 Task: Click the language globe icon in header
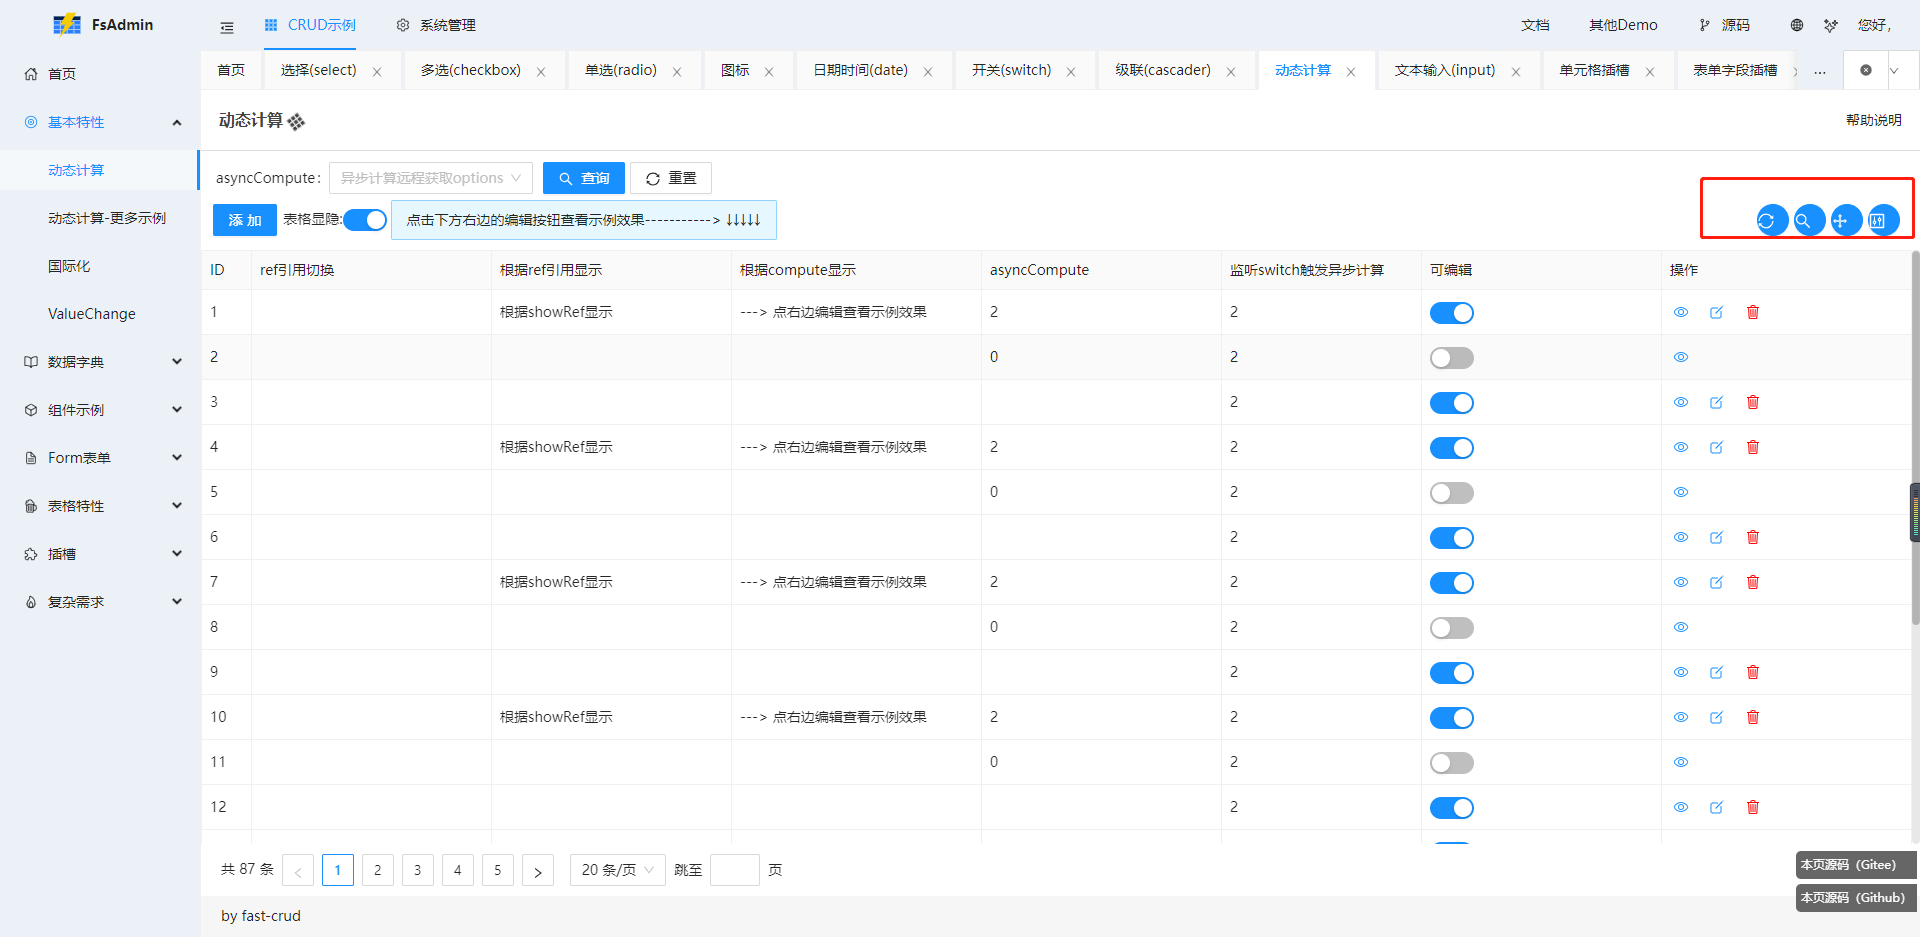[1797, 25]
